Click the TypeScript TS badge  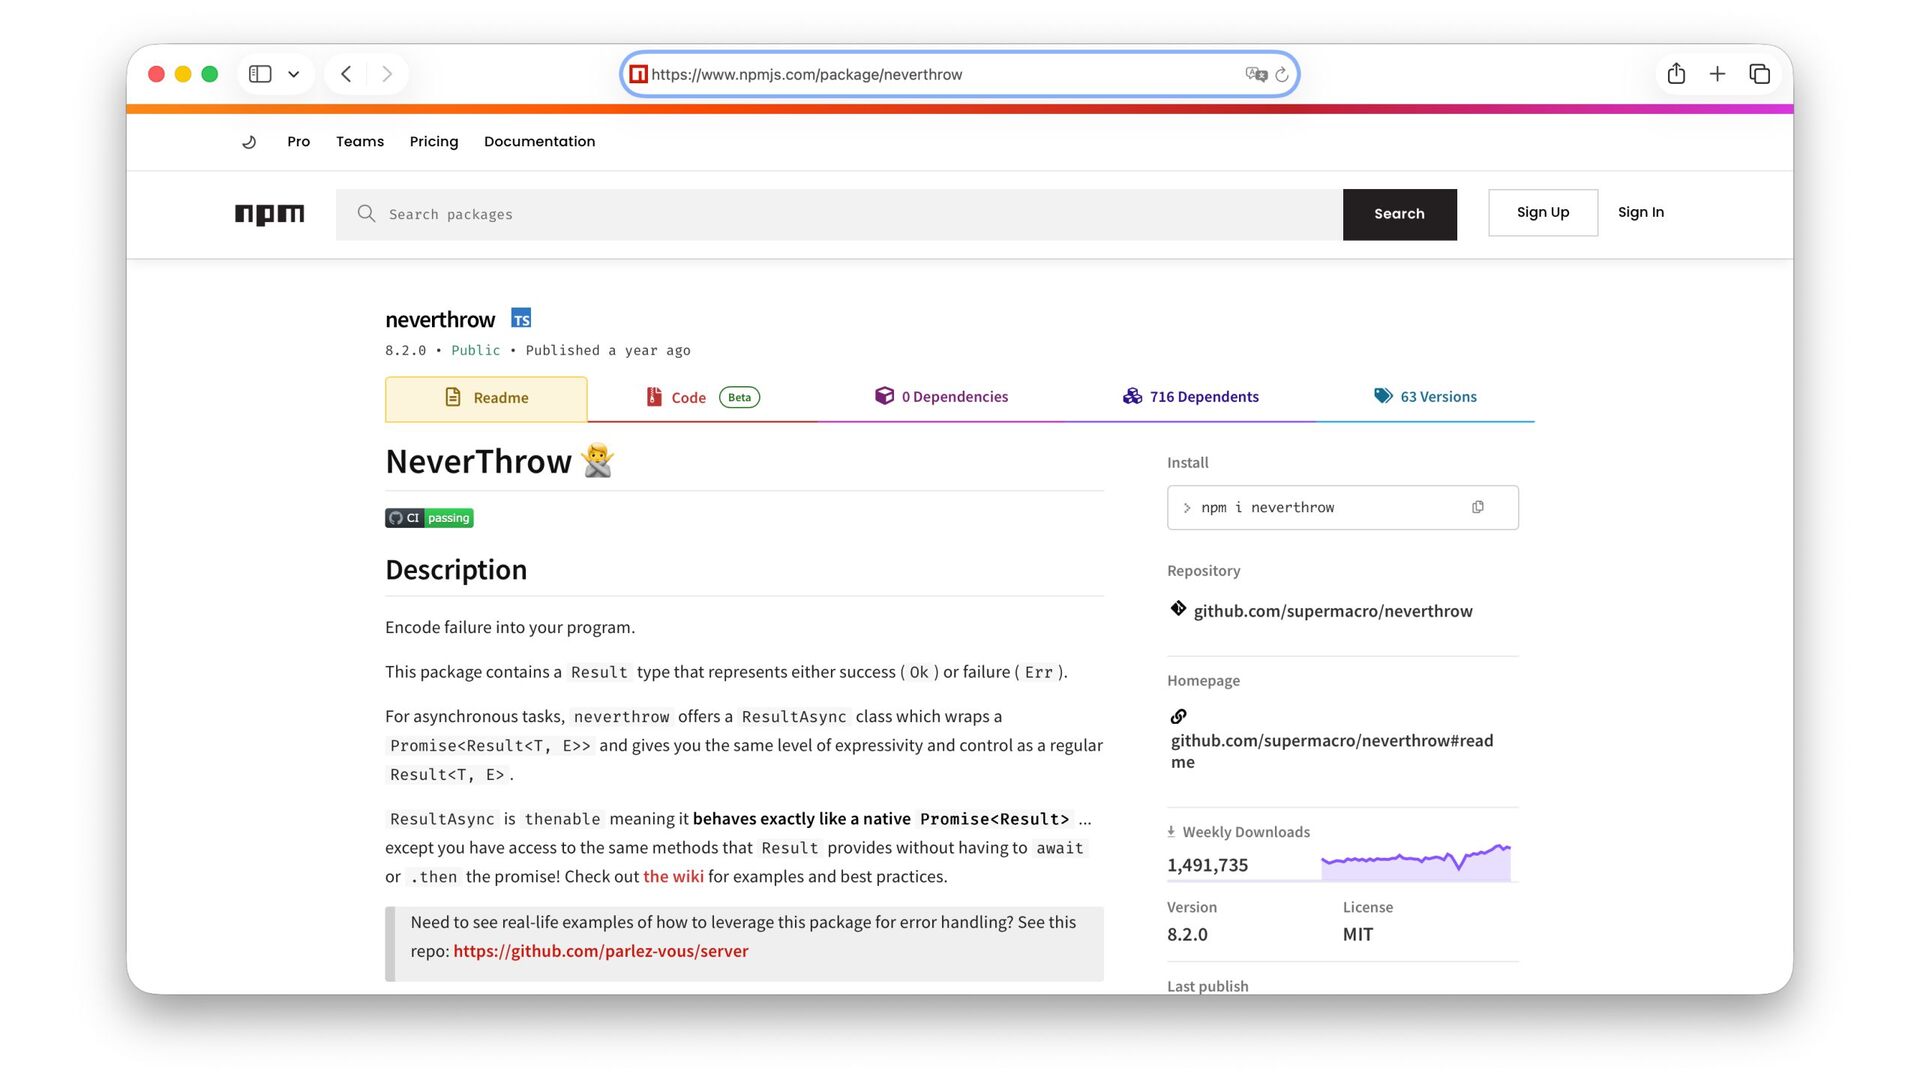(x=521, y=319)
